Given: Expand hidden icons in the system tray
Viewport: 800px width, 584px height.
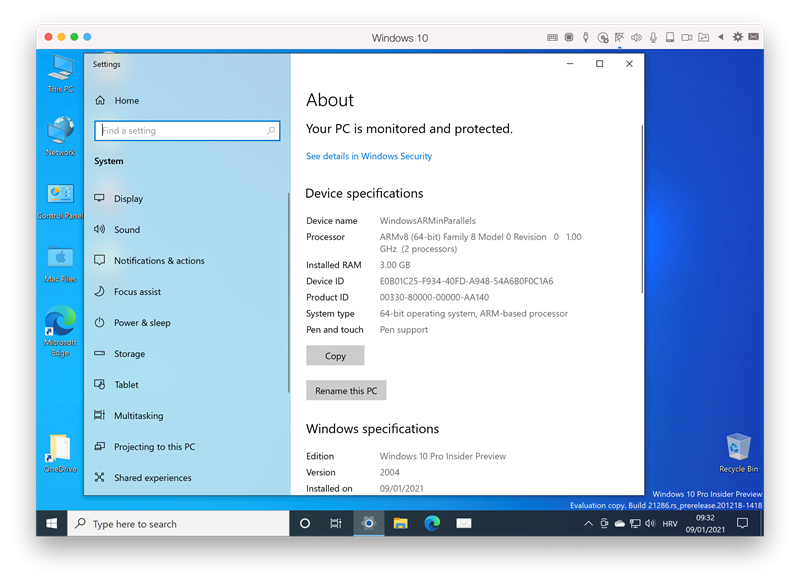Looking at the screenshot, I should point(588,523).
